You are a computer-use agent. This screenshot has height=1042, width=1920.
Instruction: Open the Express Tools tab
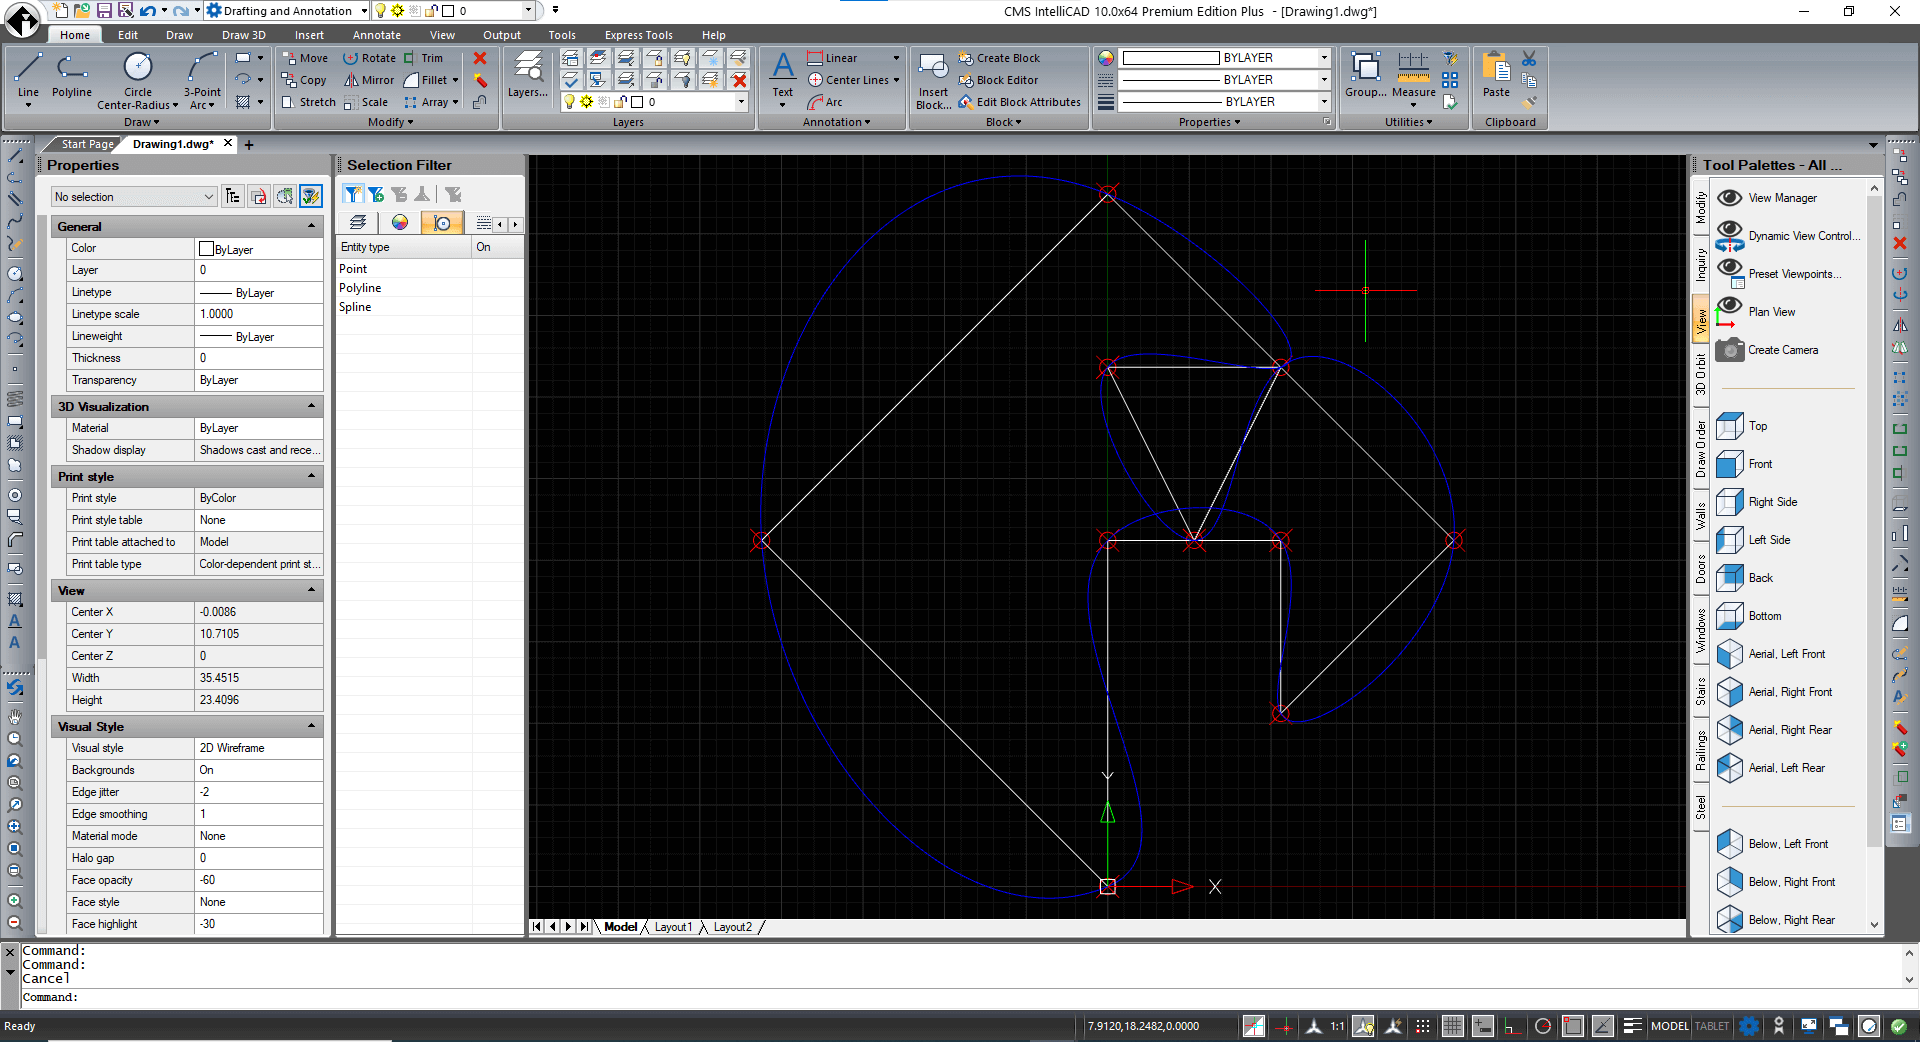639,35
